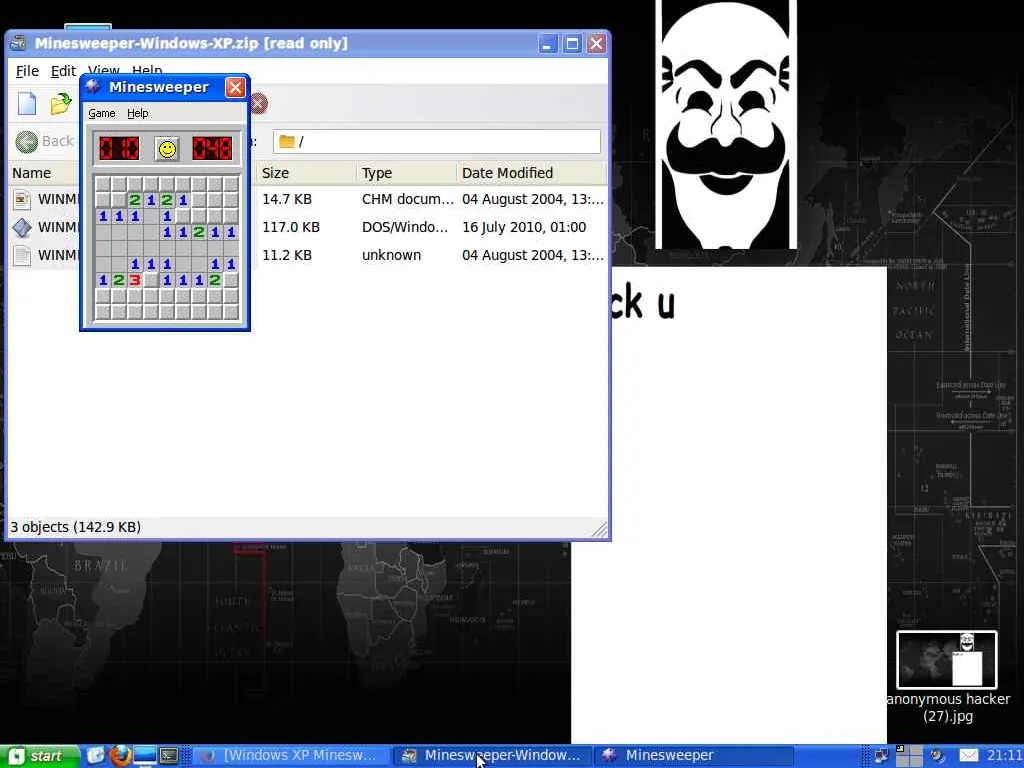Click the file manager icon beside Start

click(x=96, y=756)
